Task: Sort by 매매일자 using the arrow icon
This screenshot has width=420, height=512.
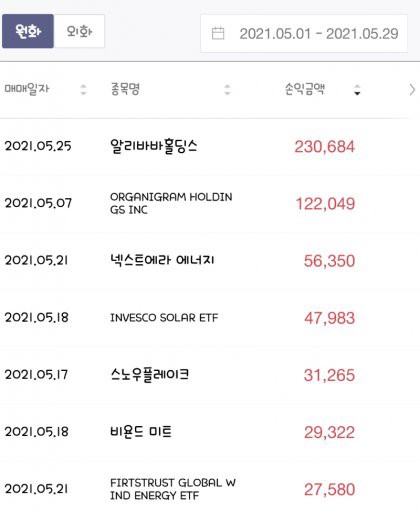Action: click(x=83, y=90)
